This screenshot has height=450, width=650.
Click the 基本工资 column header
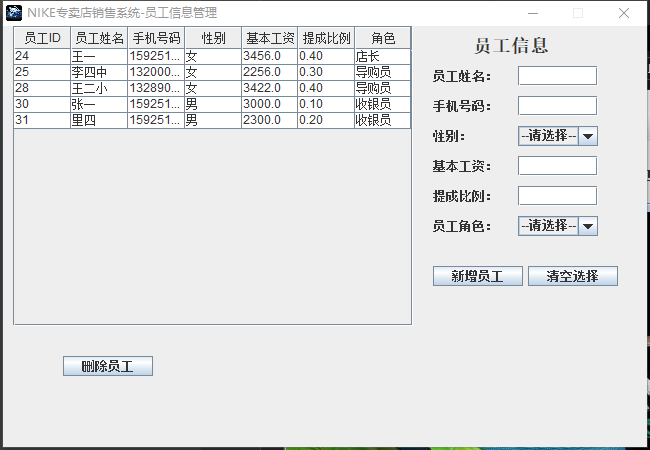270,38
